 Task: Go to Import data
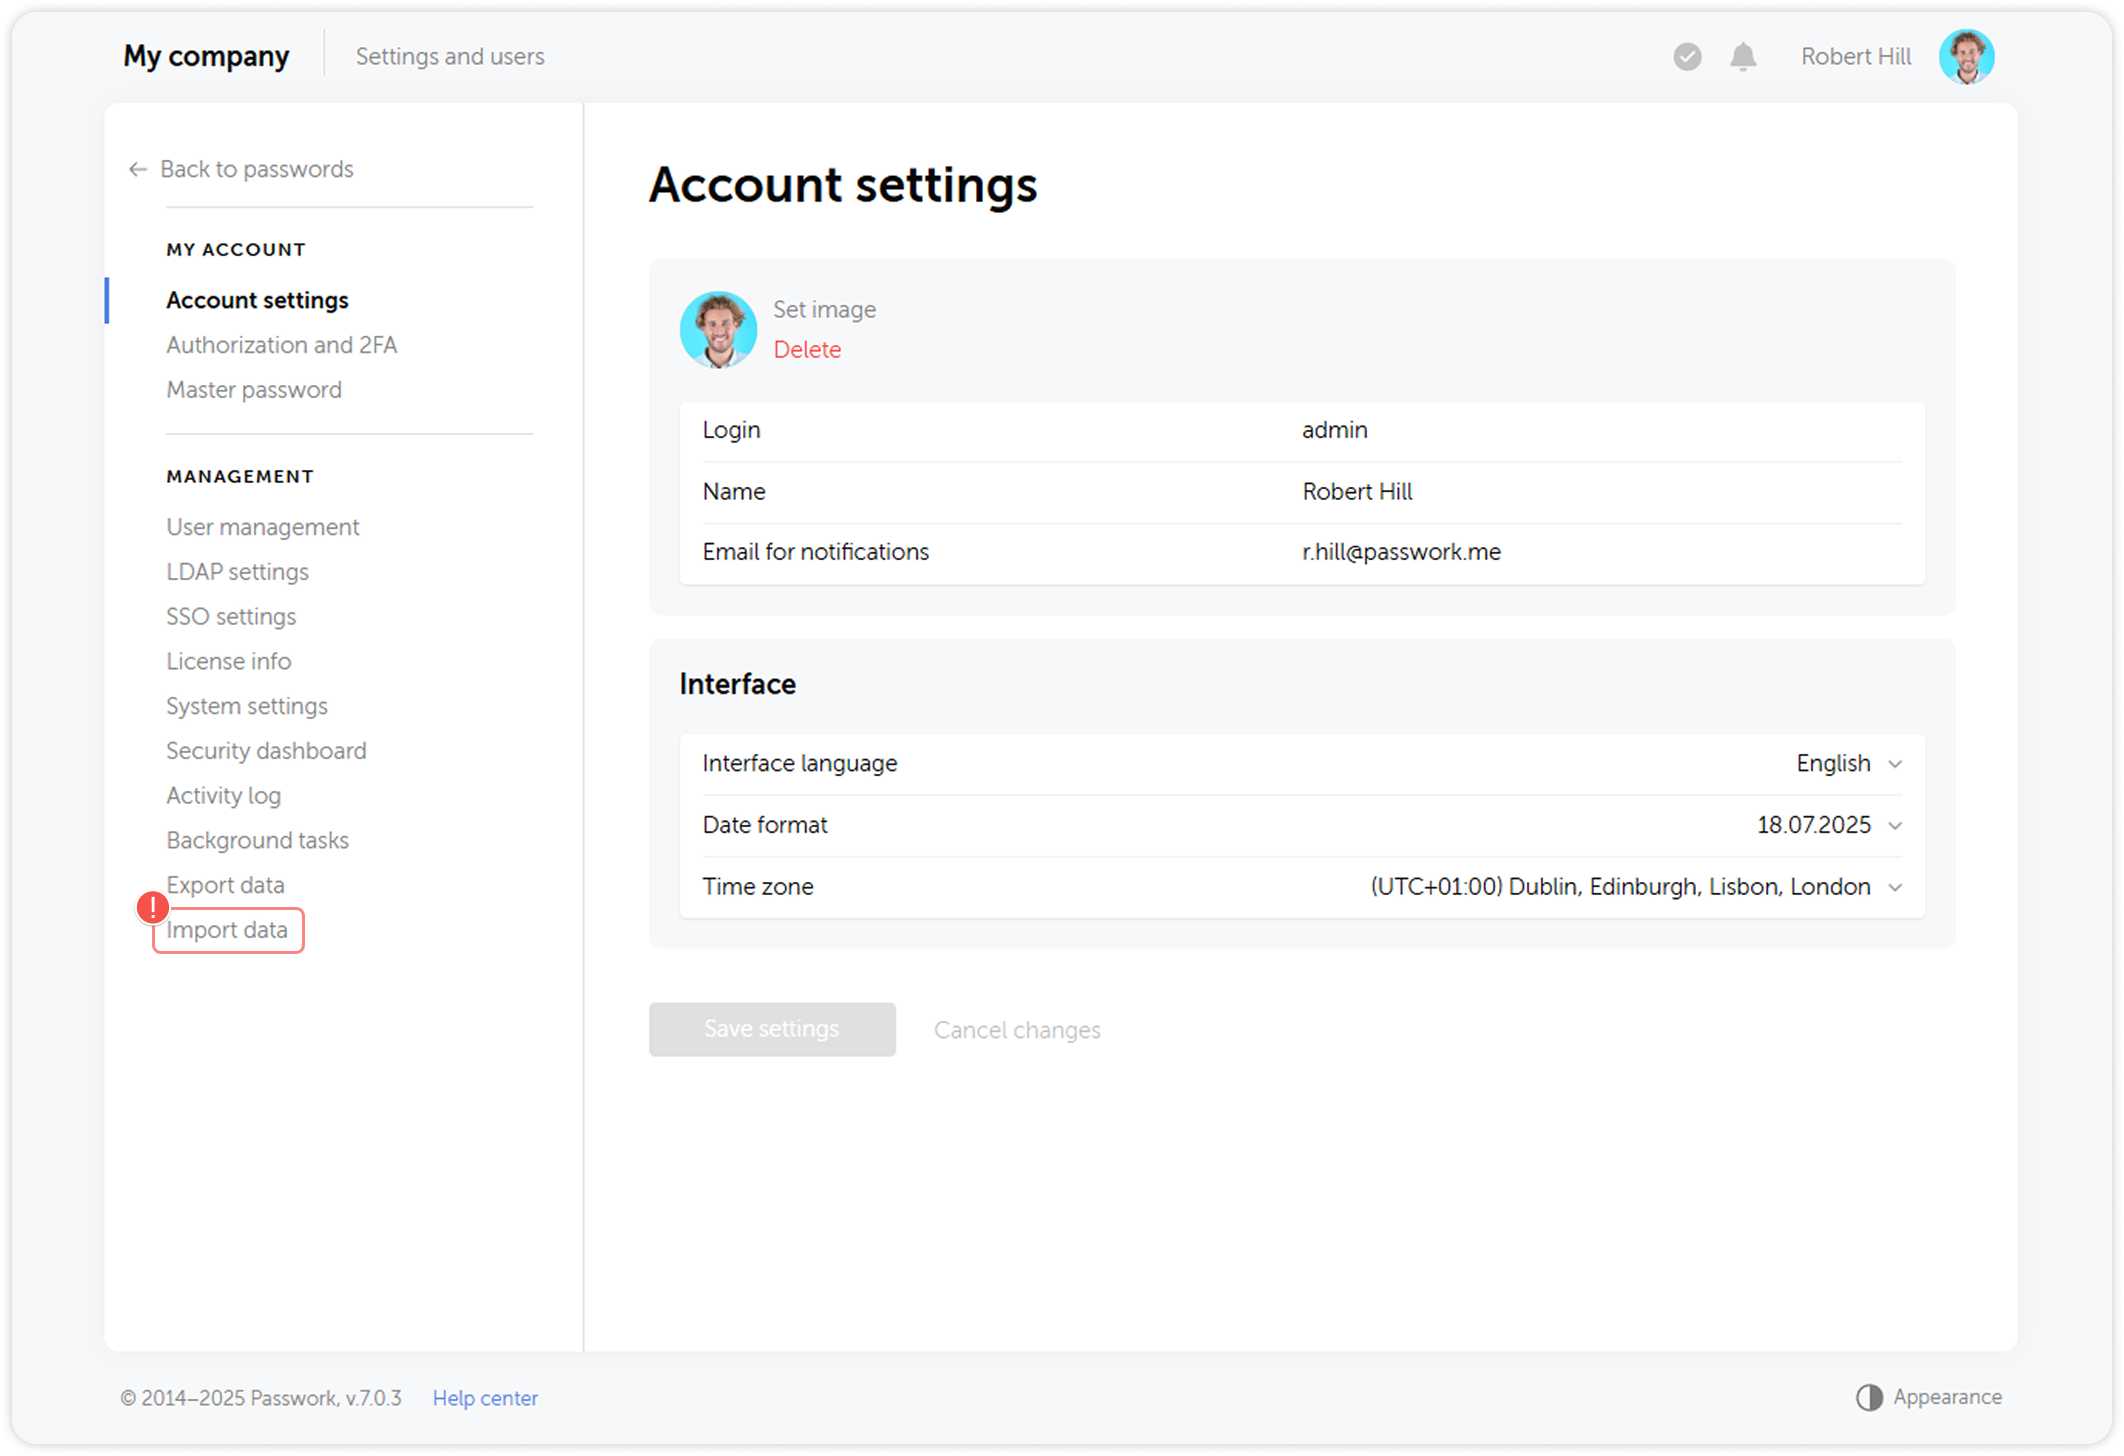[x=227, y=930]
